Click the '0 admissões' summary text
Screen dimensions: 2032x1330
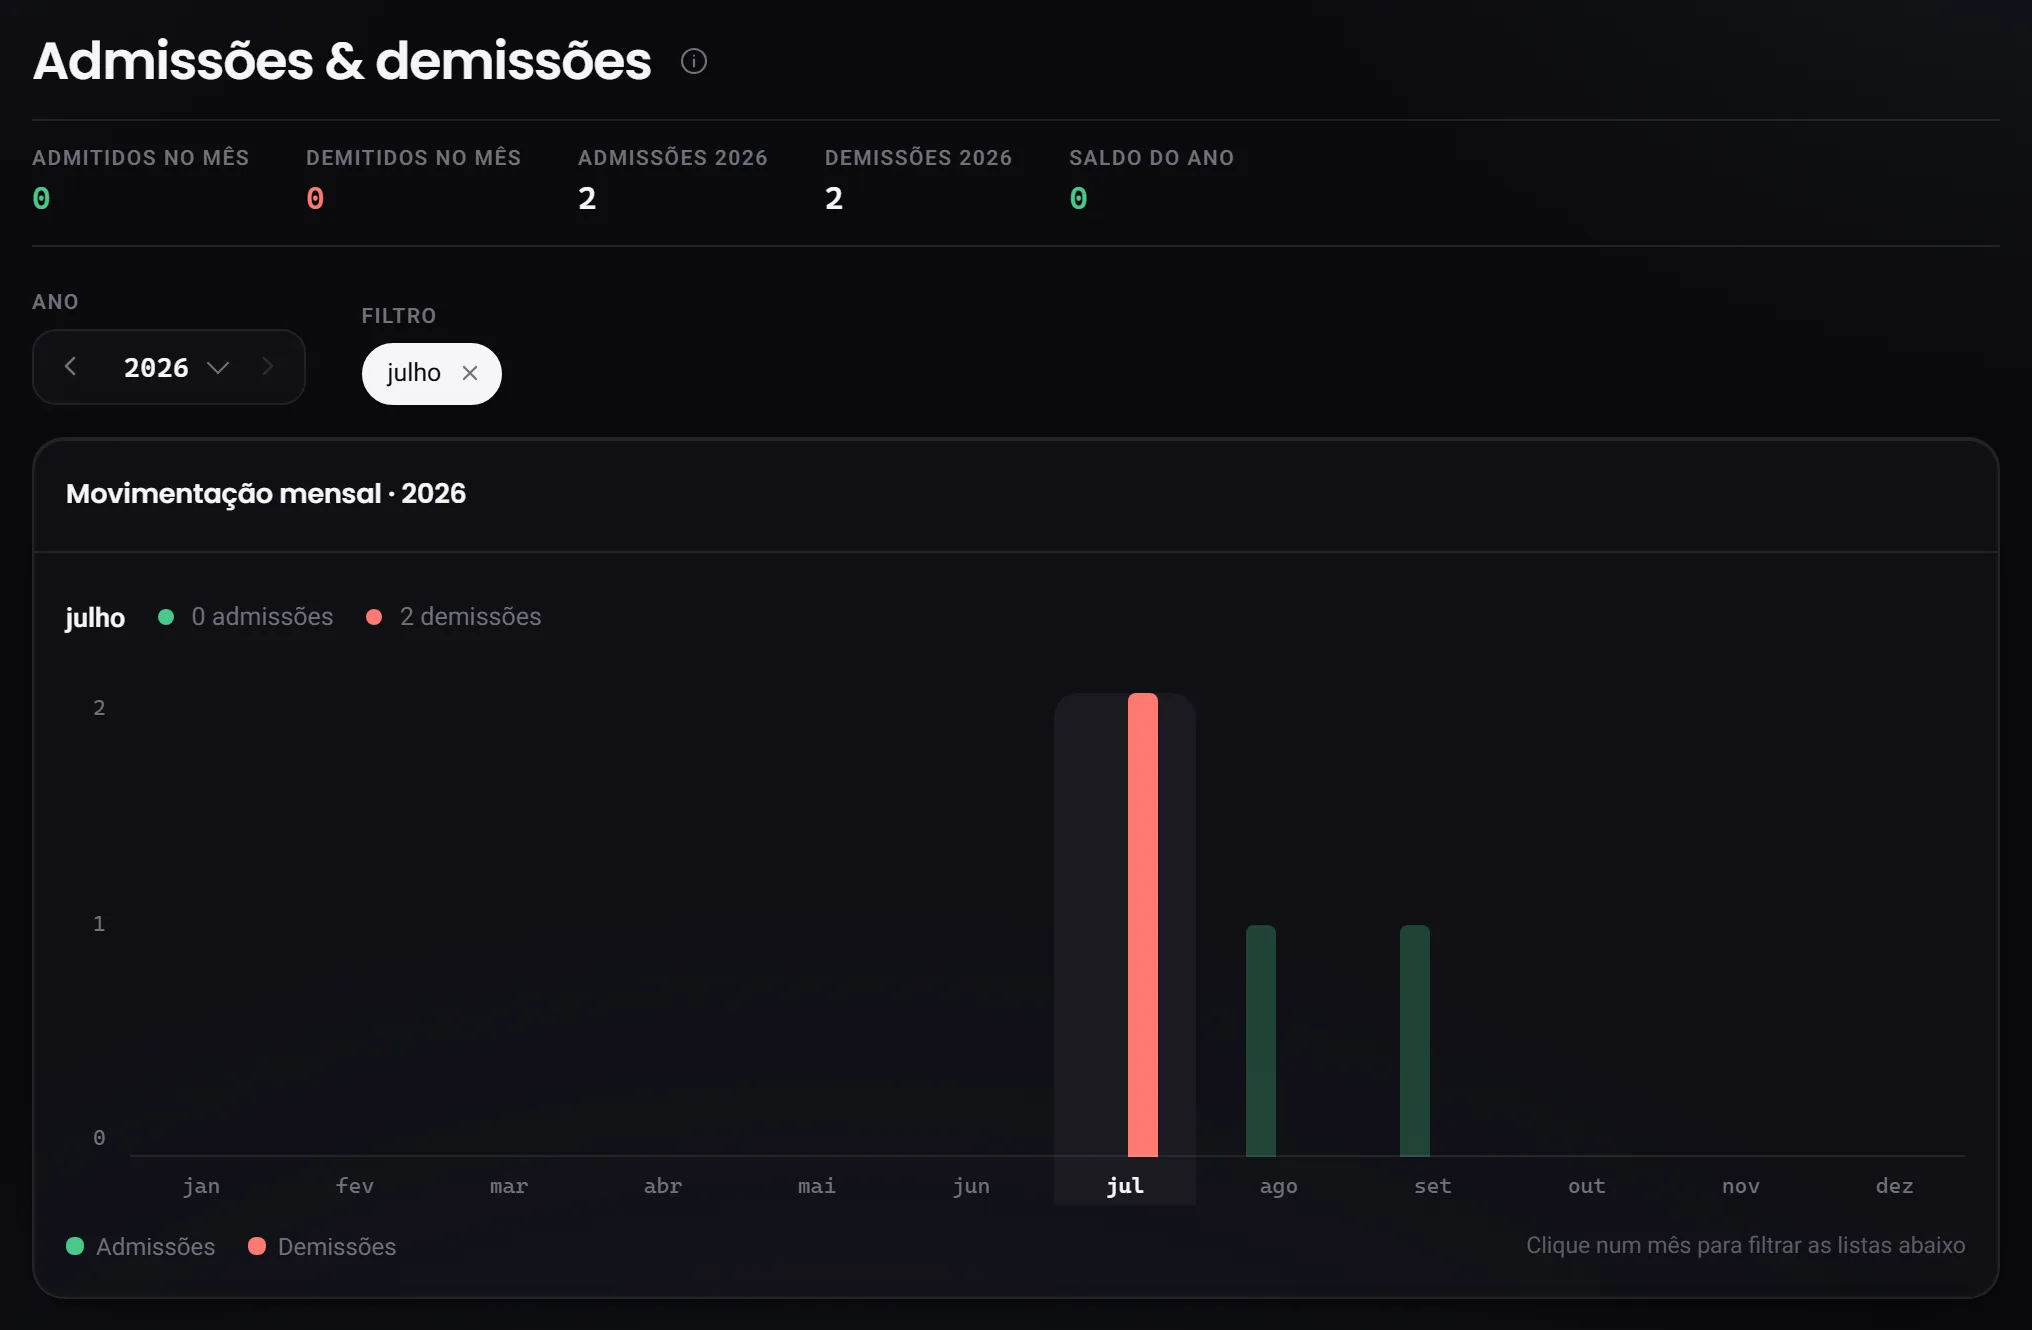tap(262, 617)
